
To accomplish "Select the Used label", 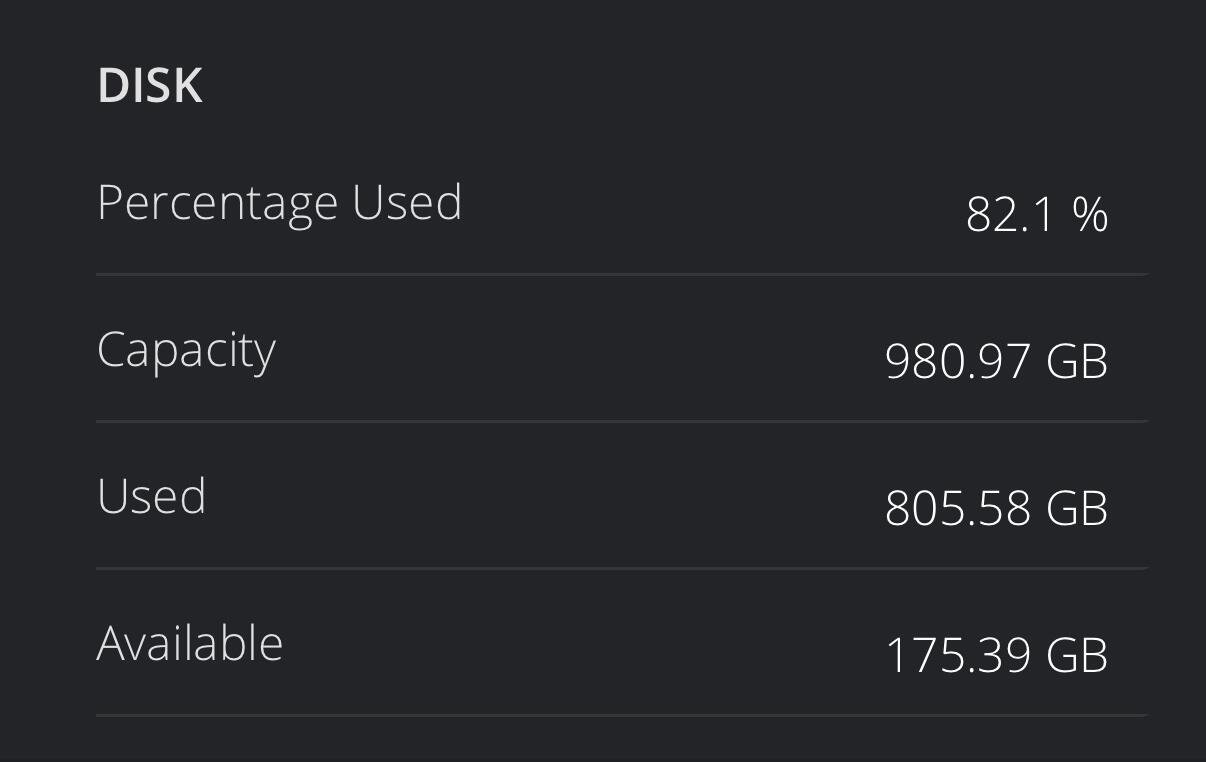I will (x=152, y=497).
